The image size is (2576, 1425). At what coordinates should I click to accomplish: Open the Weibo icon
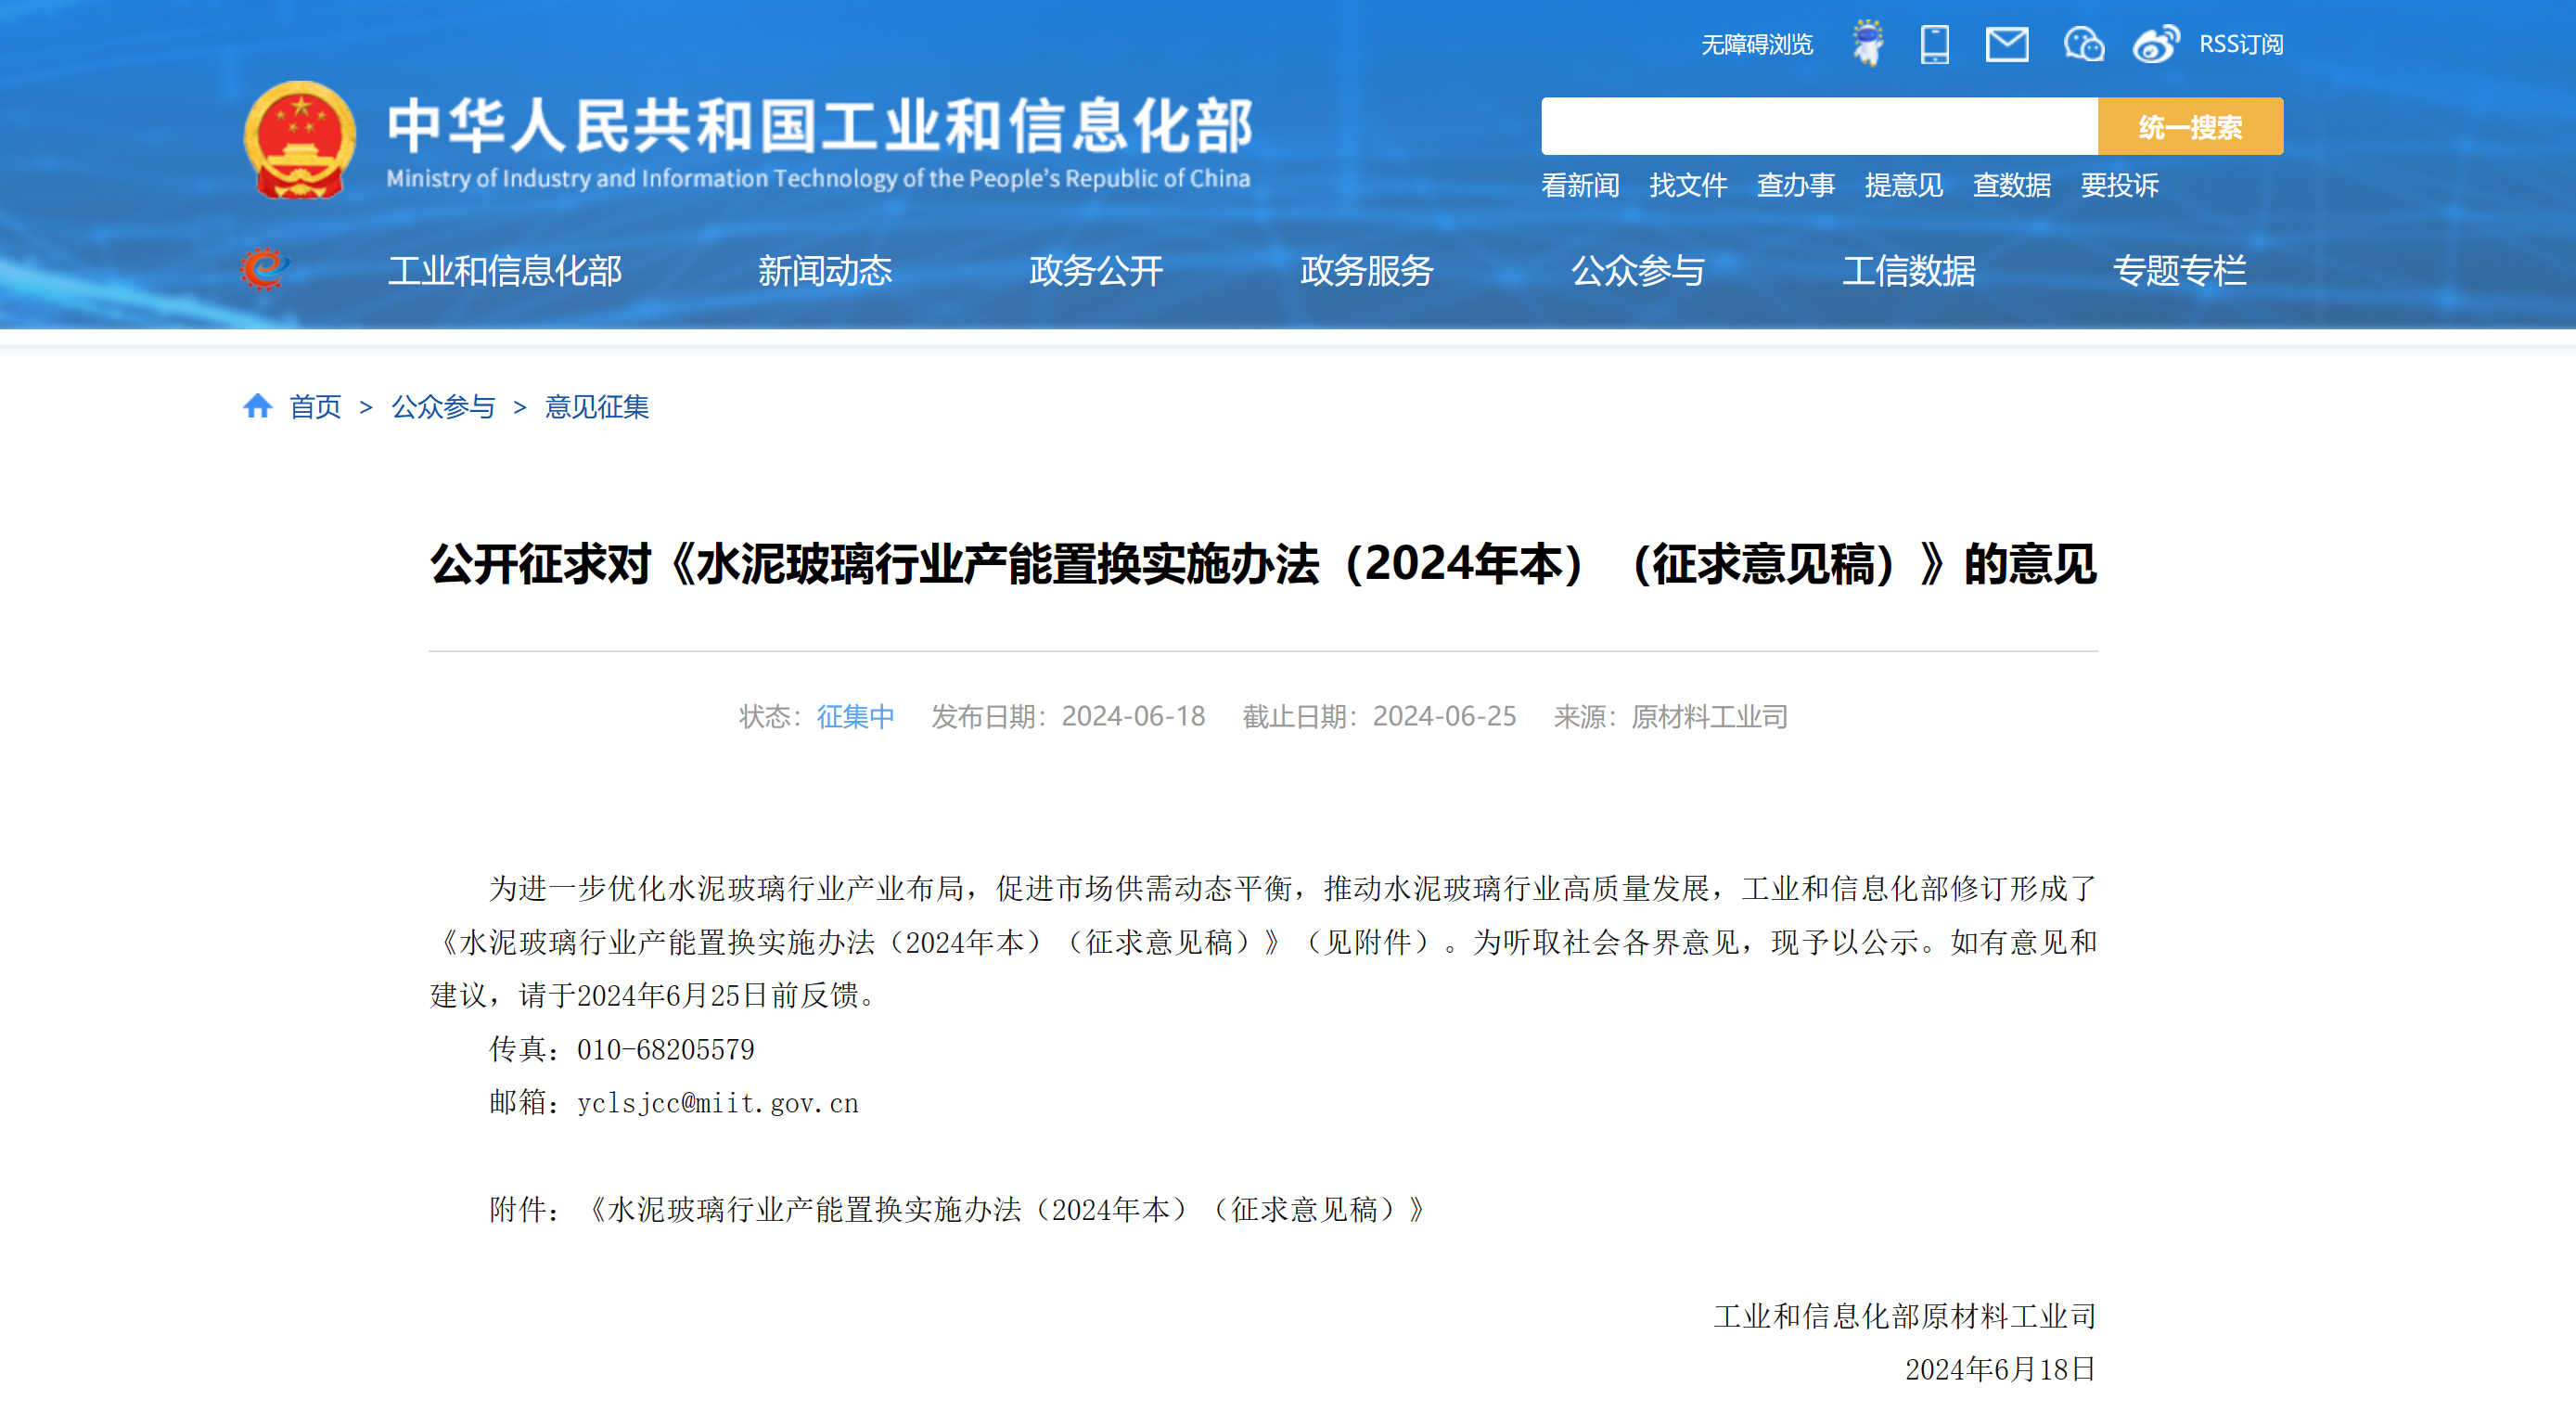(x=2155, y=44)
